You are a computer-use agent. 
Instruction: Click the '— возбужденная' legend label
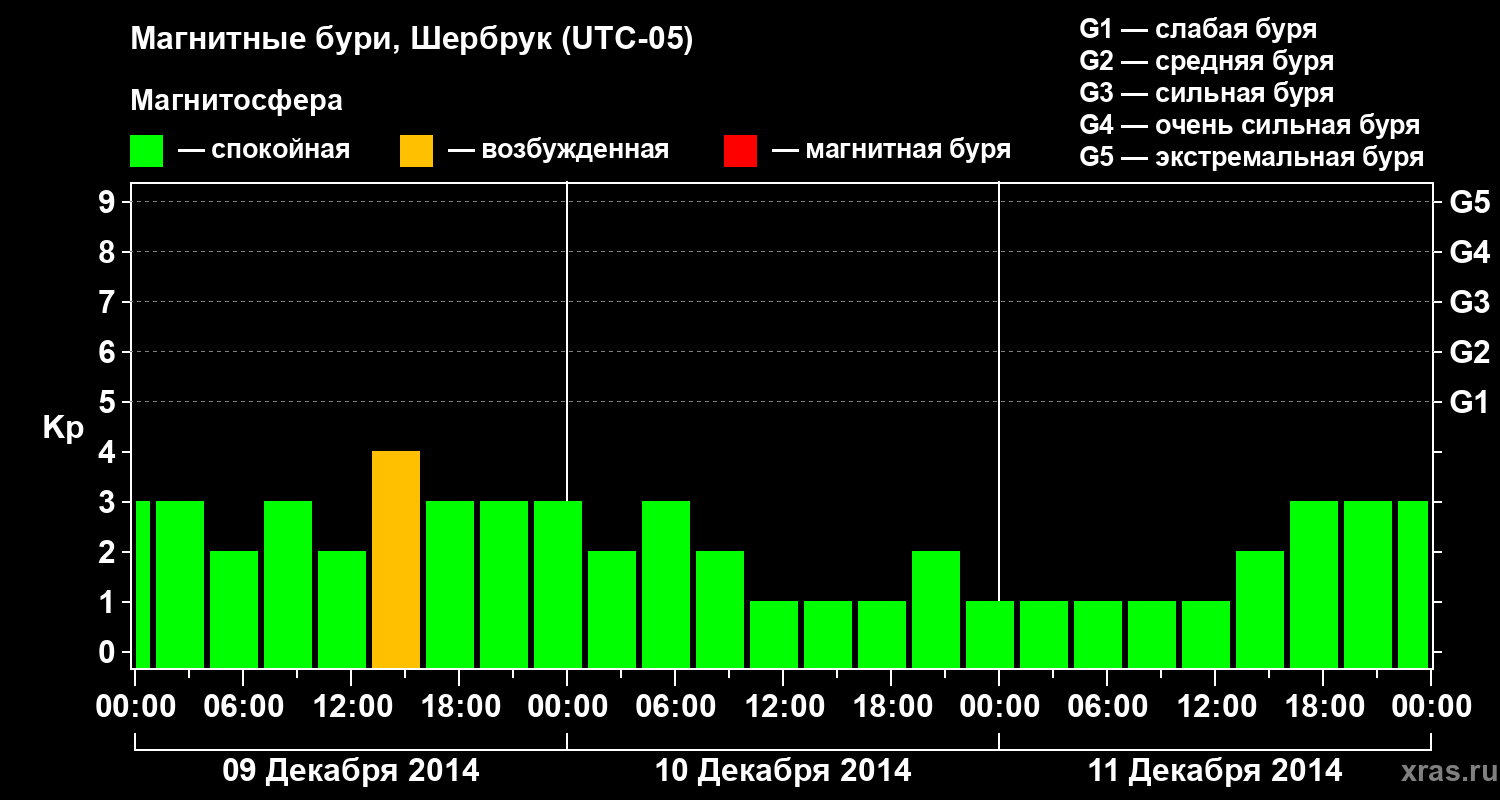pyautogui.click(x=558, y=151)
